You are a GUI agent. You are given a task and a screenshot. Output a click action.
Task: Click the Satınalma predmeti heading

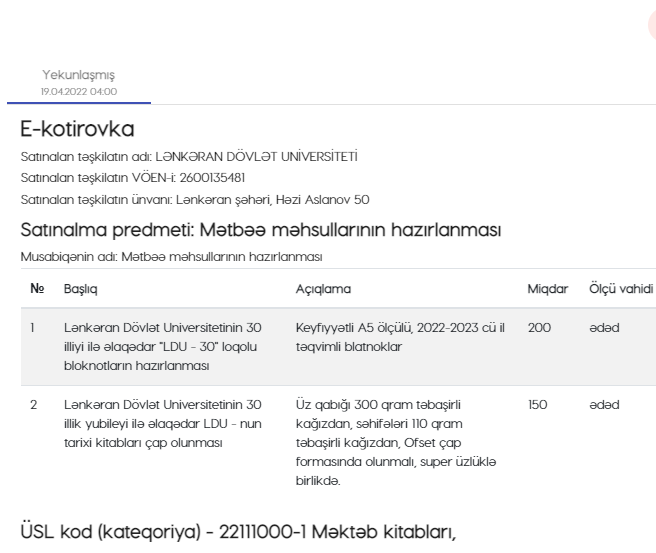261,230
